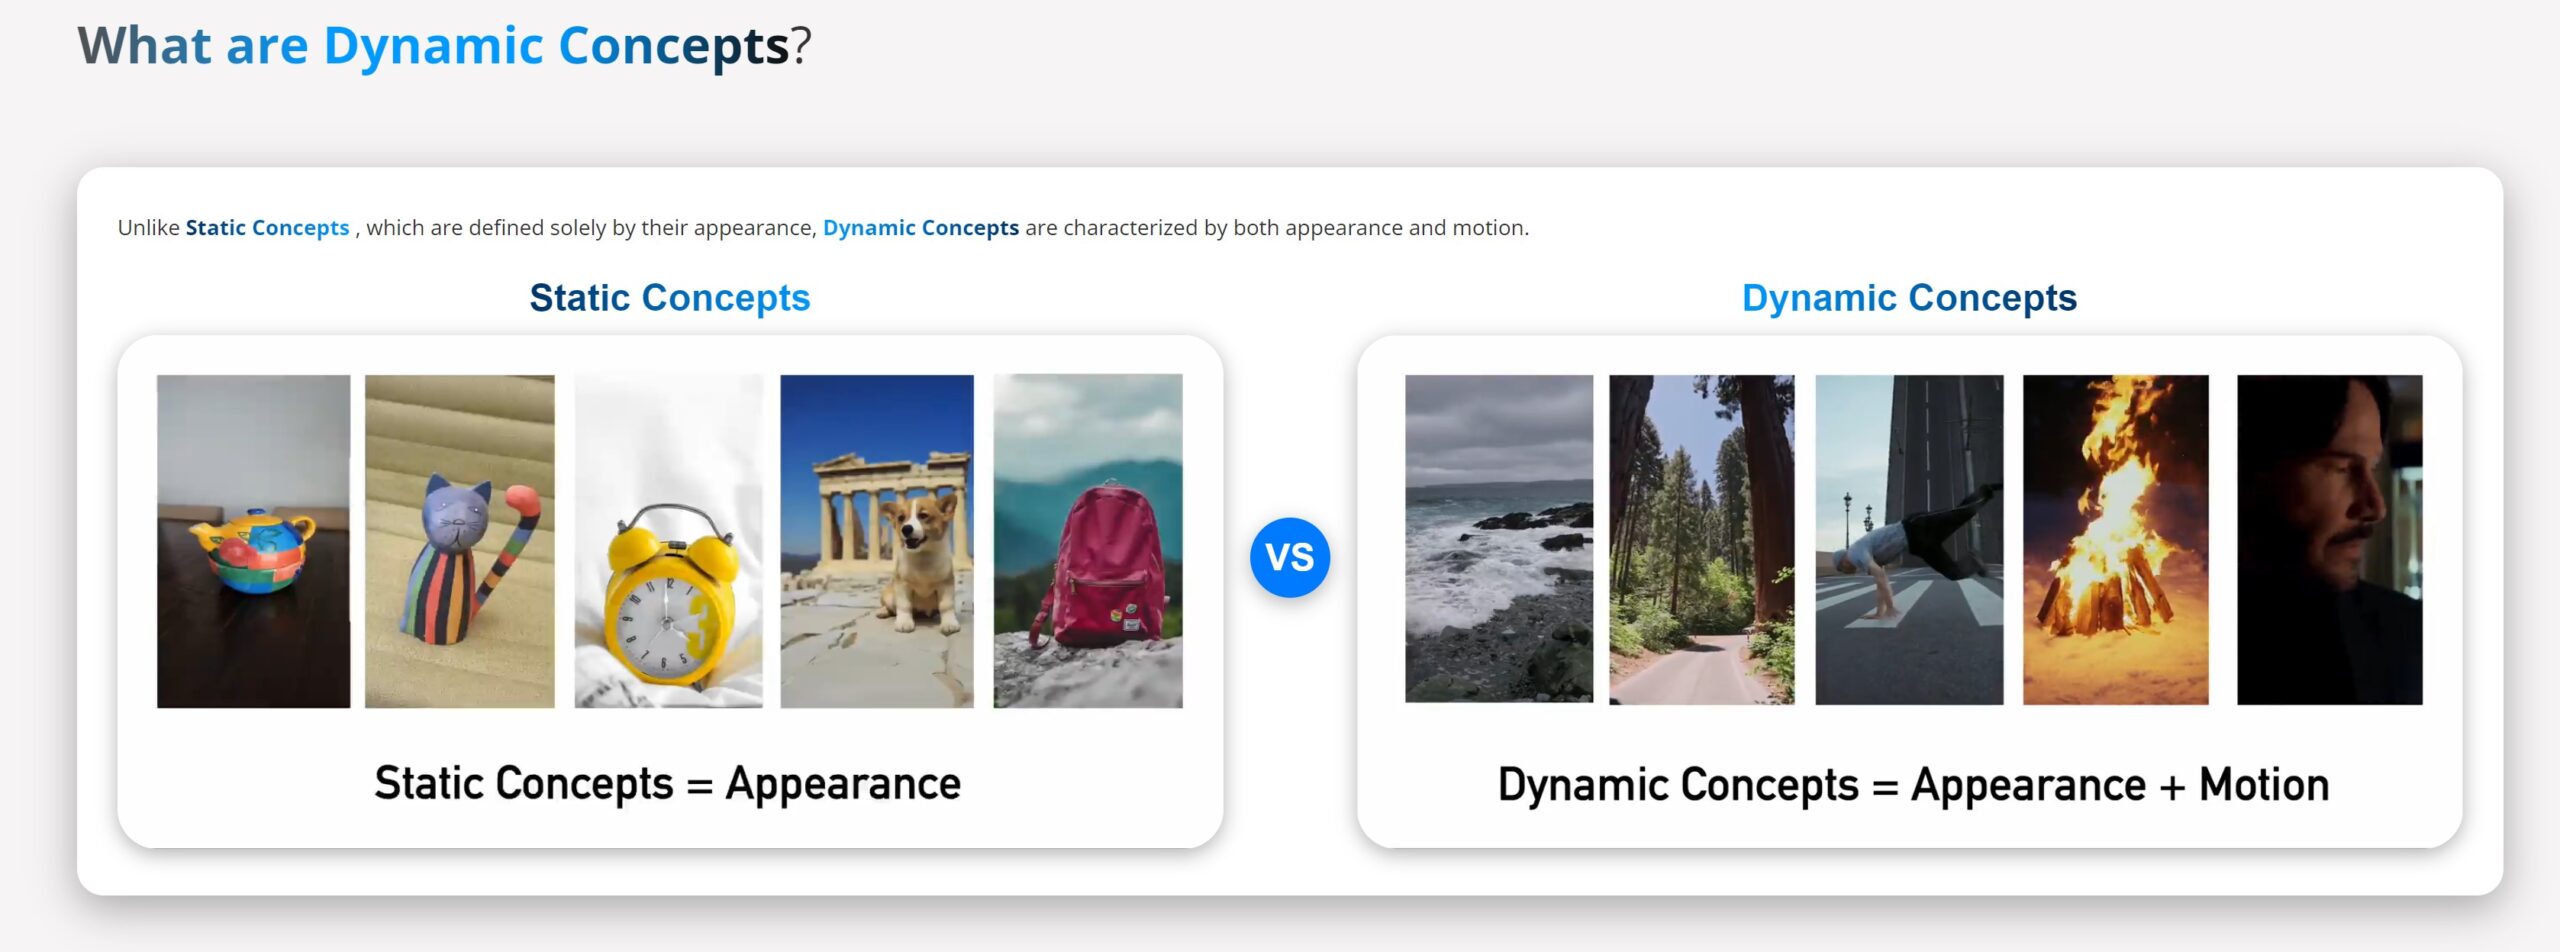The width and height of the screenshot is (2560, 952).
Task: Play the bonfire flames video
Action: coord(2116,540)
